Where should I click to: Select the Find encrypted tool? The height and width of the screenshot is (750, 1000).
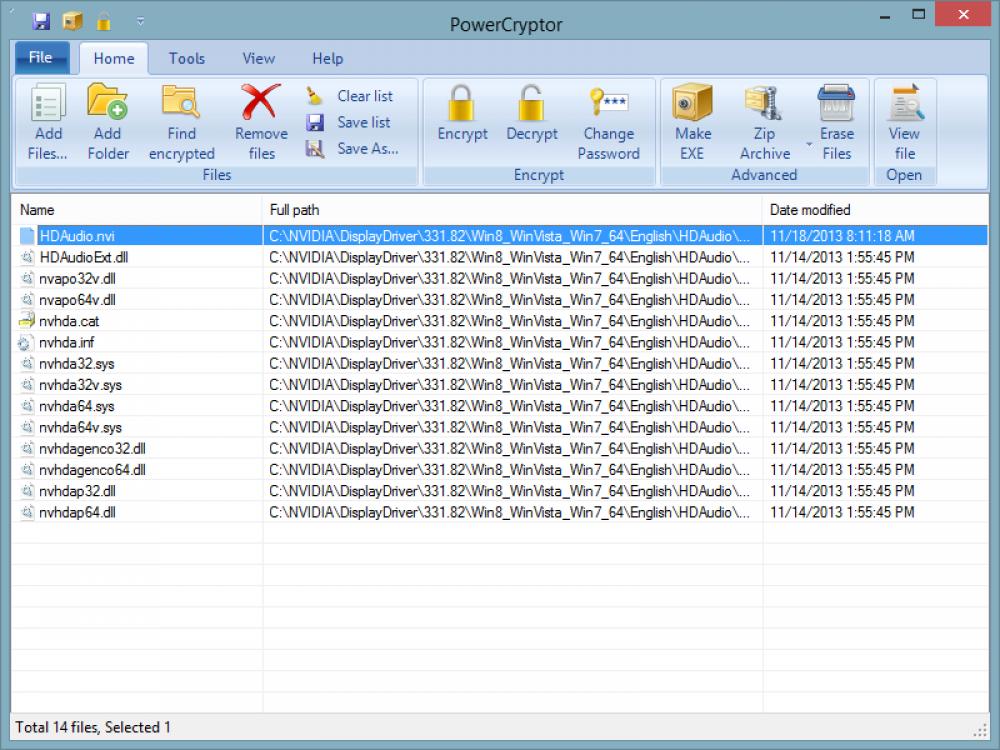coord(181,104)
